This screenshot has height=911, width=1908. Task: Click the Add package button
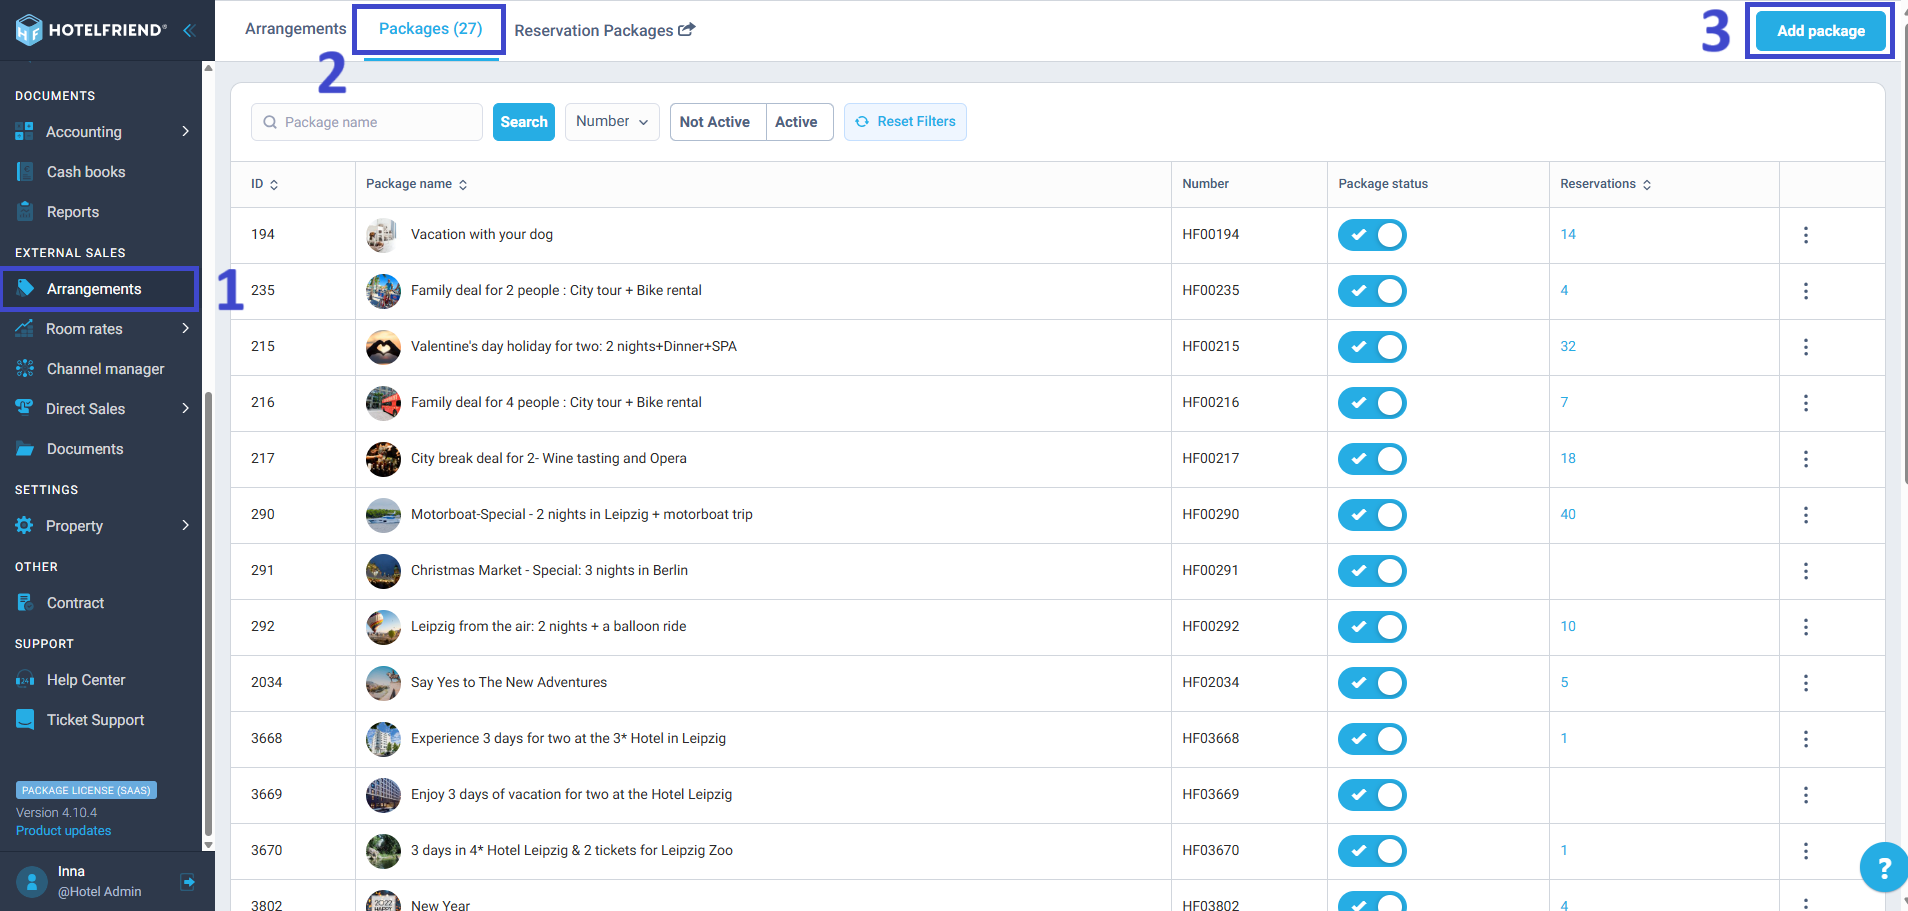pos(1820,31)
